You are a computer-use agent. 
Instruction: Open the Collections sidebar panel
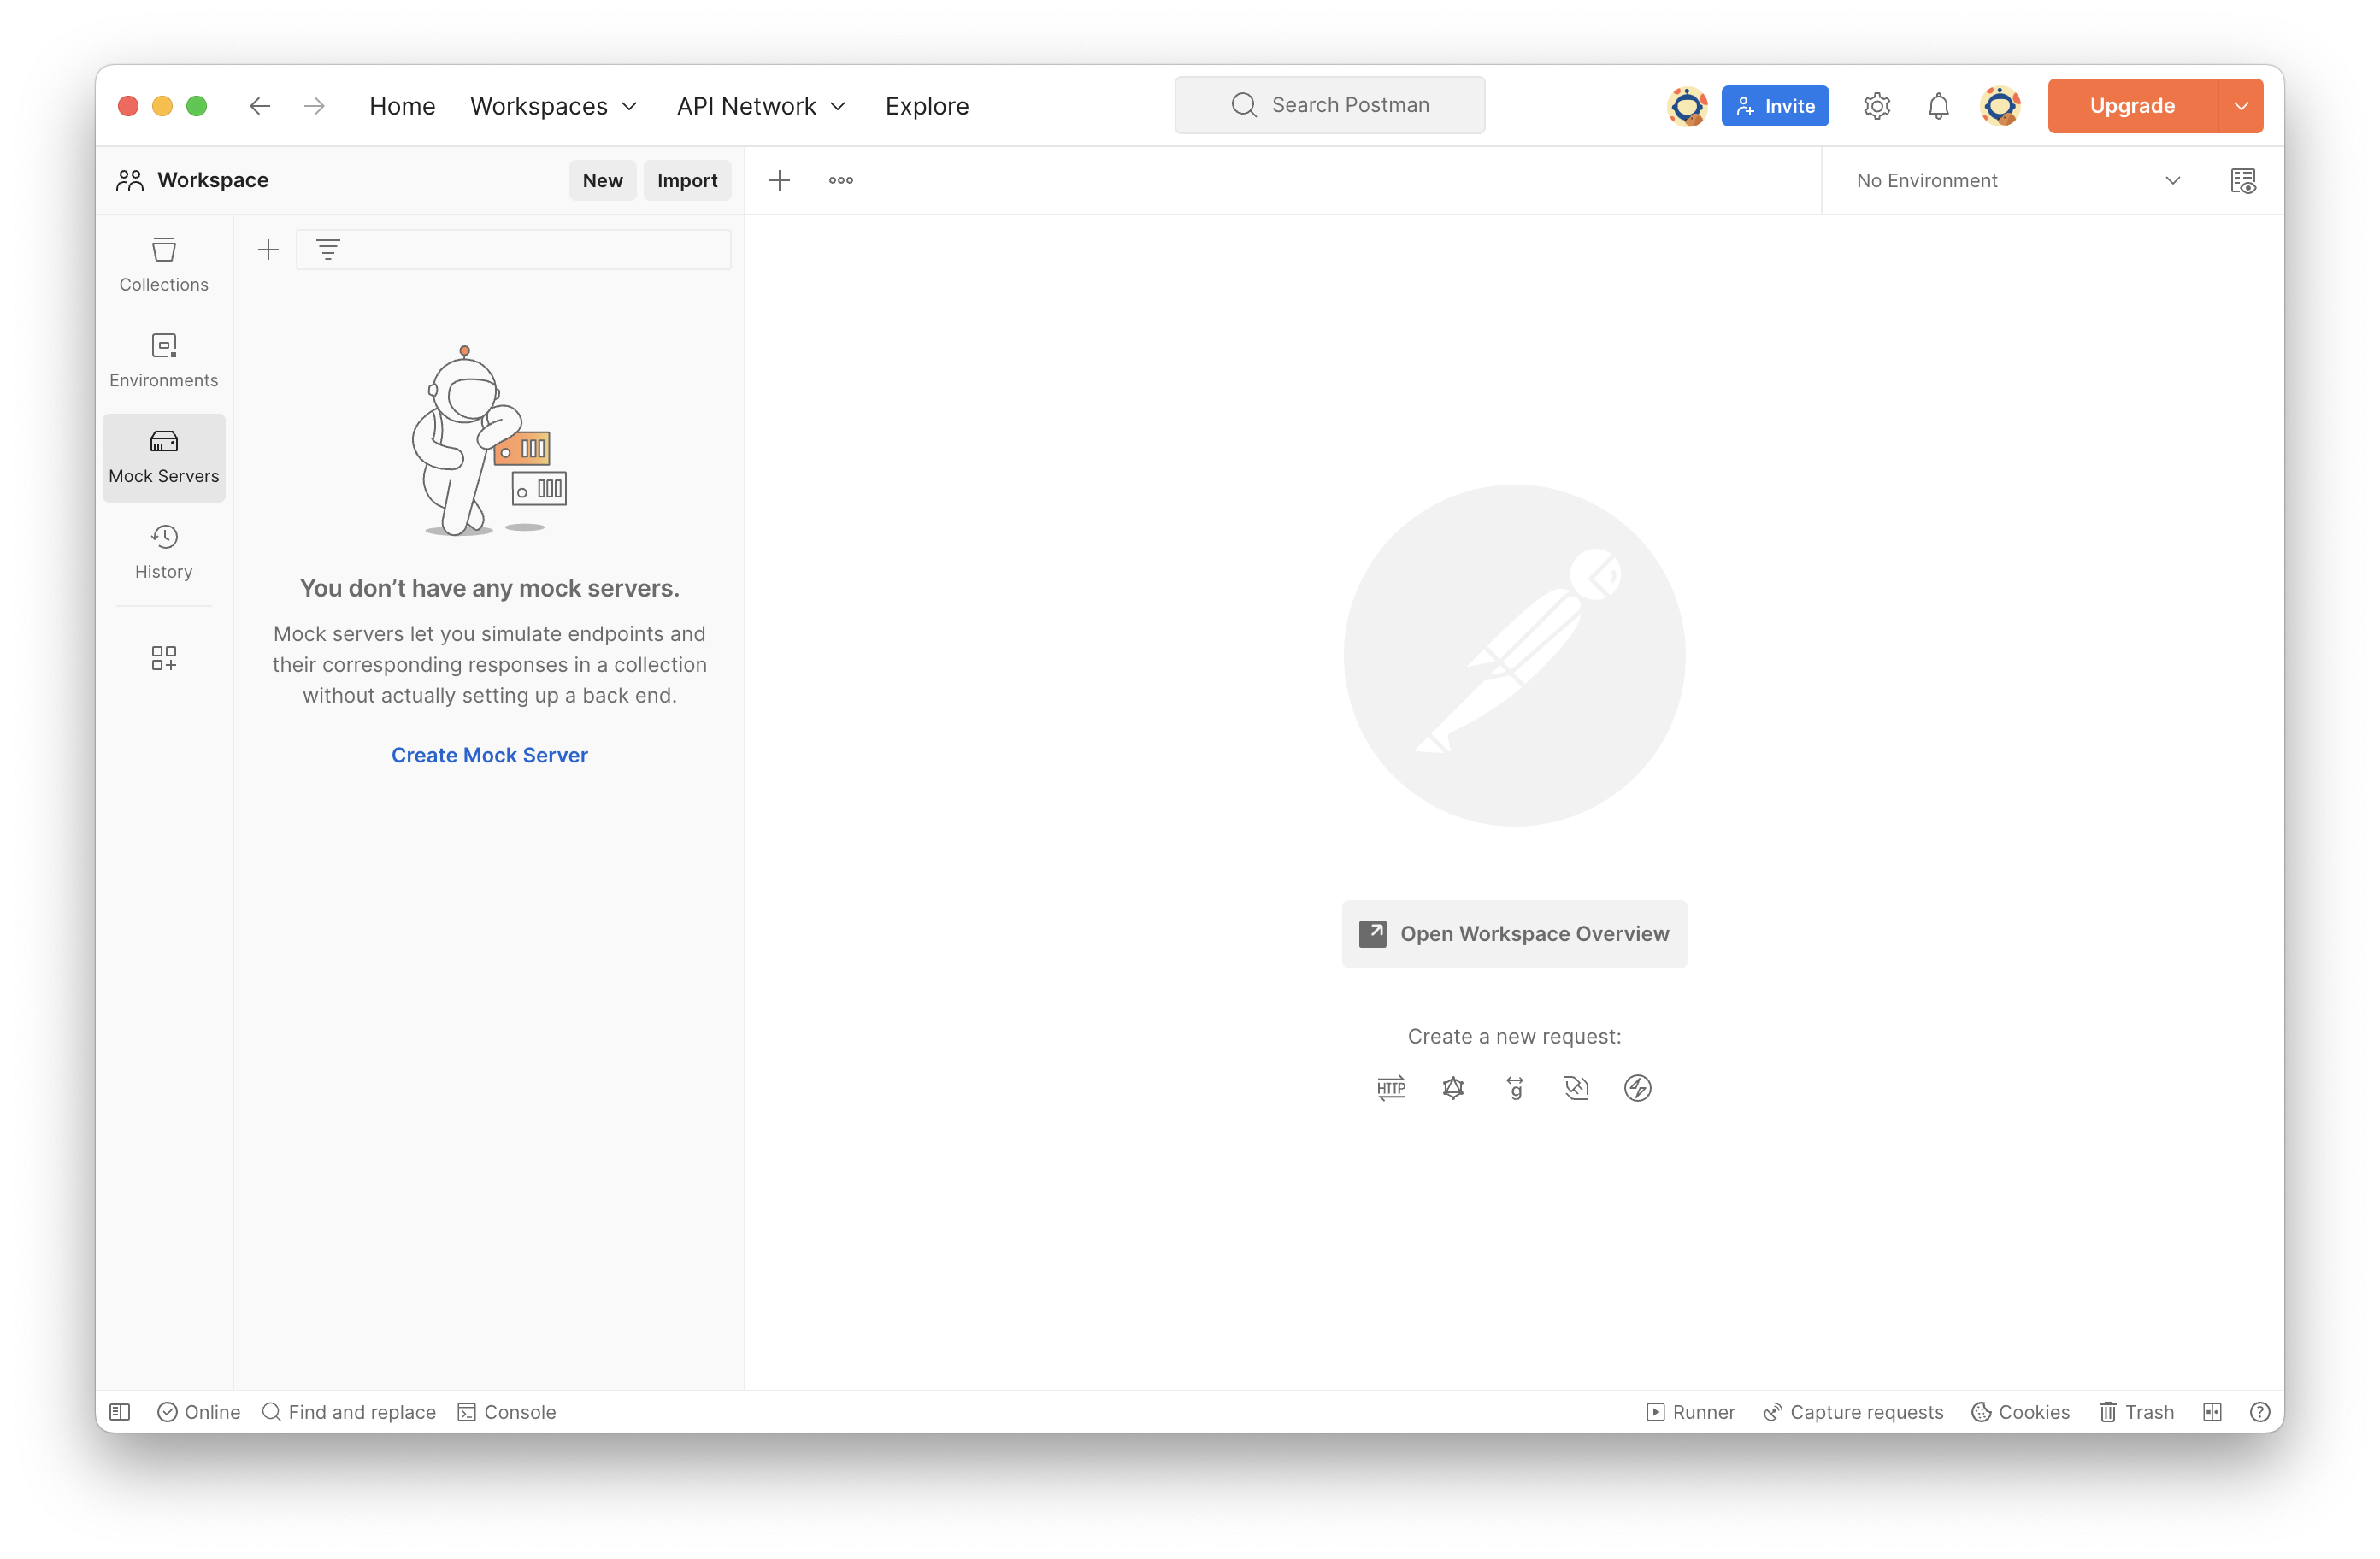click(x=164, y=264)
